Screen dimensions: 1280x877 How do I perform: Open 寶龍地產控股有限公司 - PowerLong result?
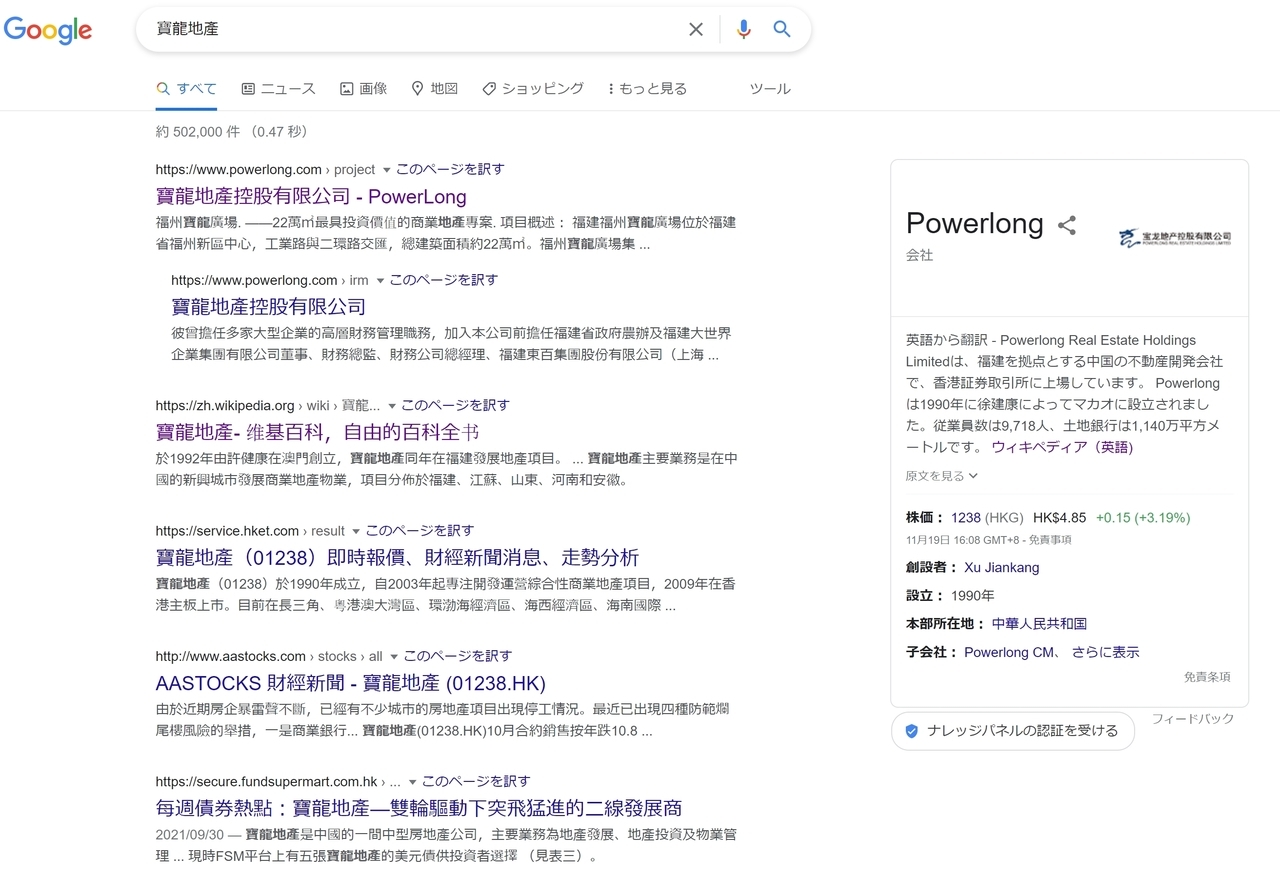tap(311, 196)
